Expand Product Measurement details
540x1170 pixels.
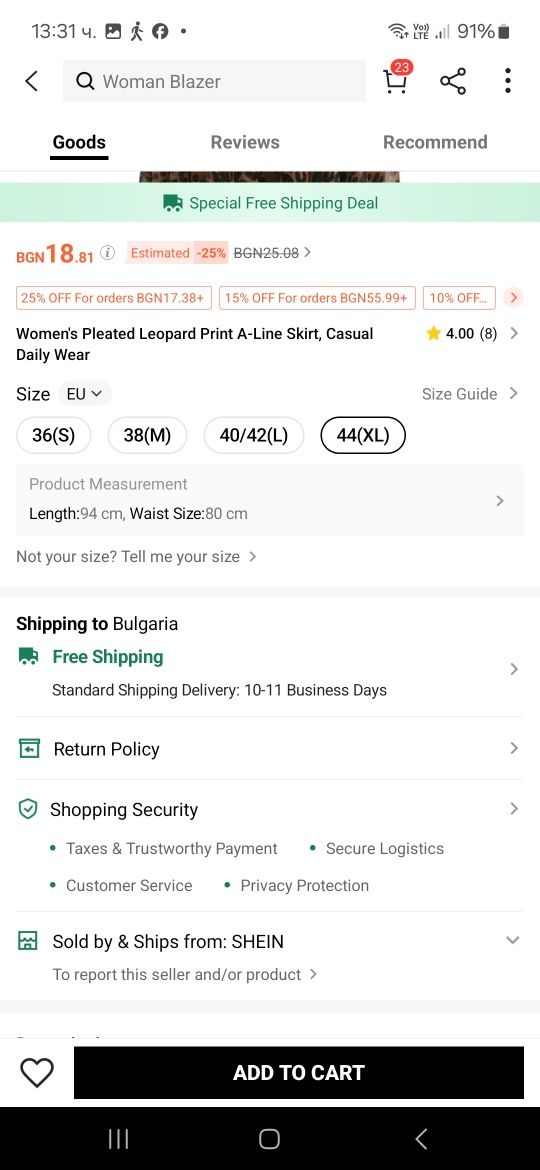pos(269,500)
